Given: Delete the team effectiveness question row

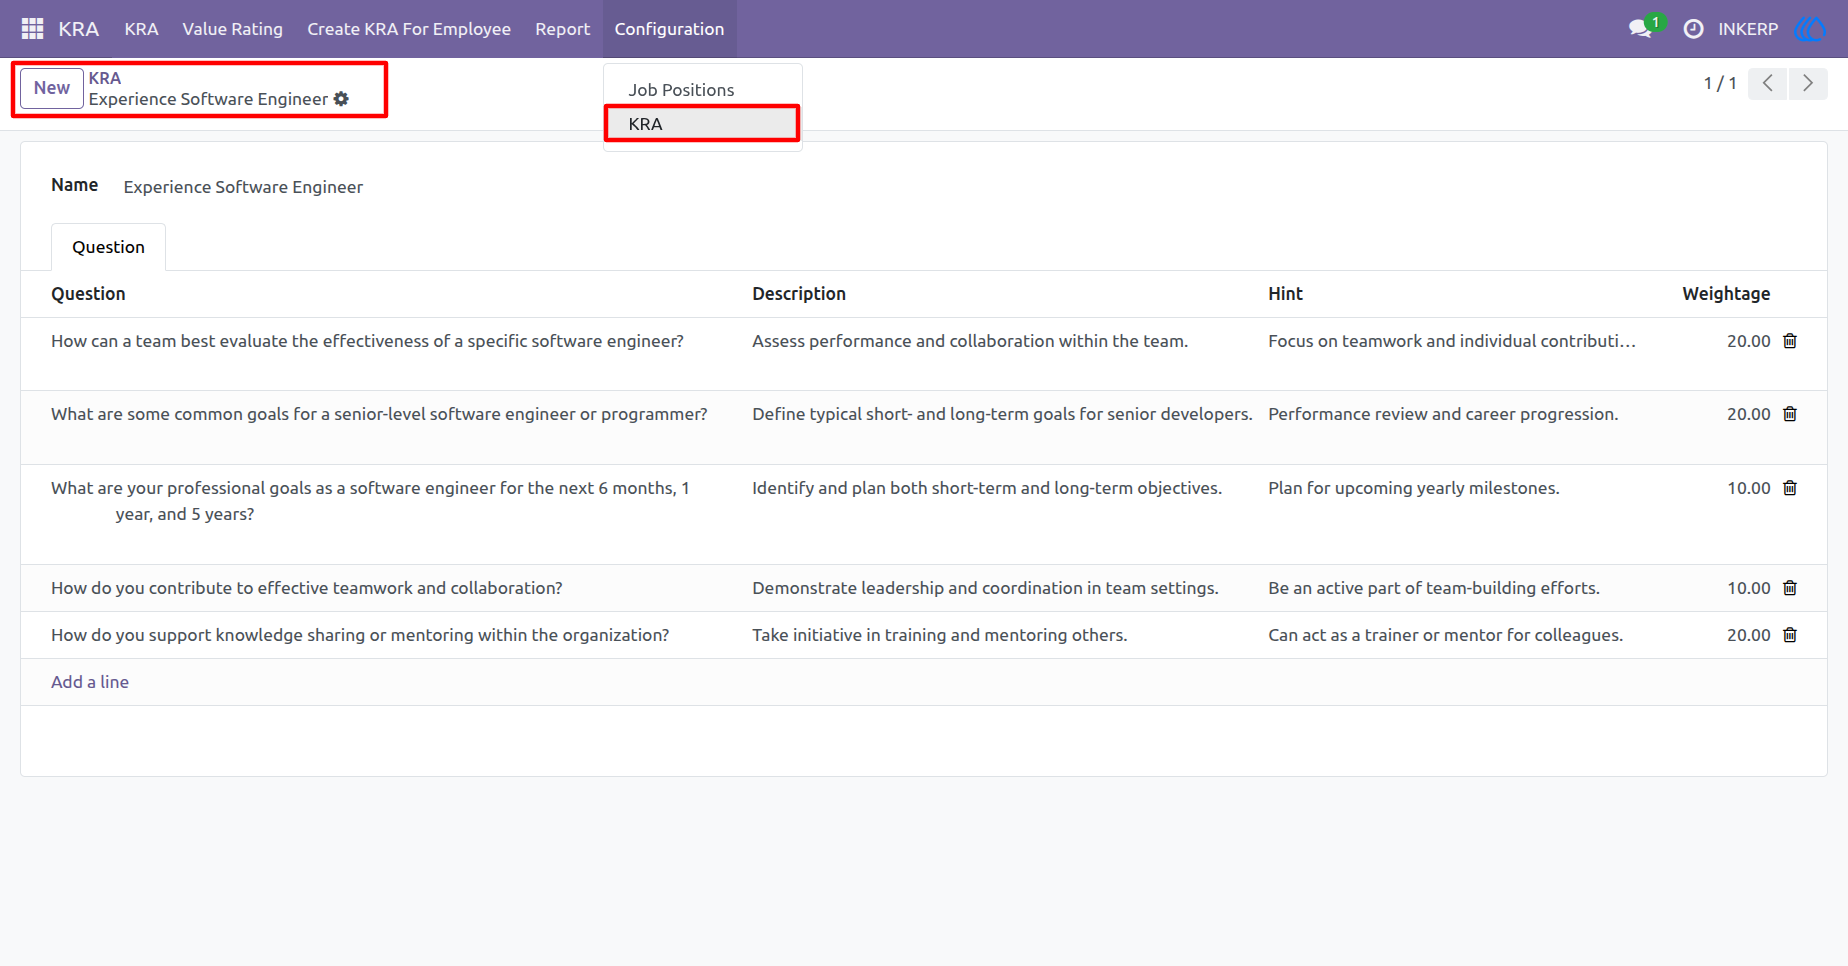Looking at the screenshot, I should pos(1790,341).
